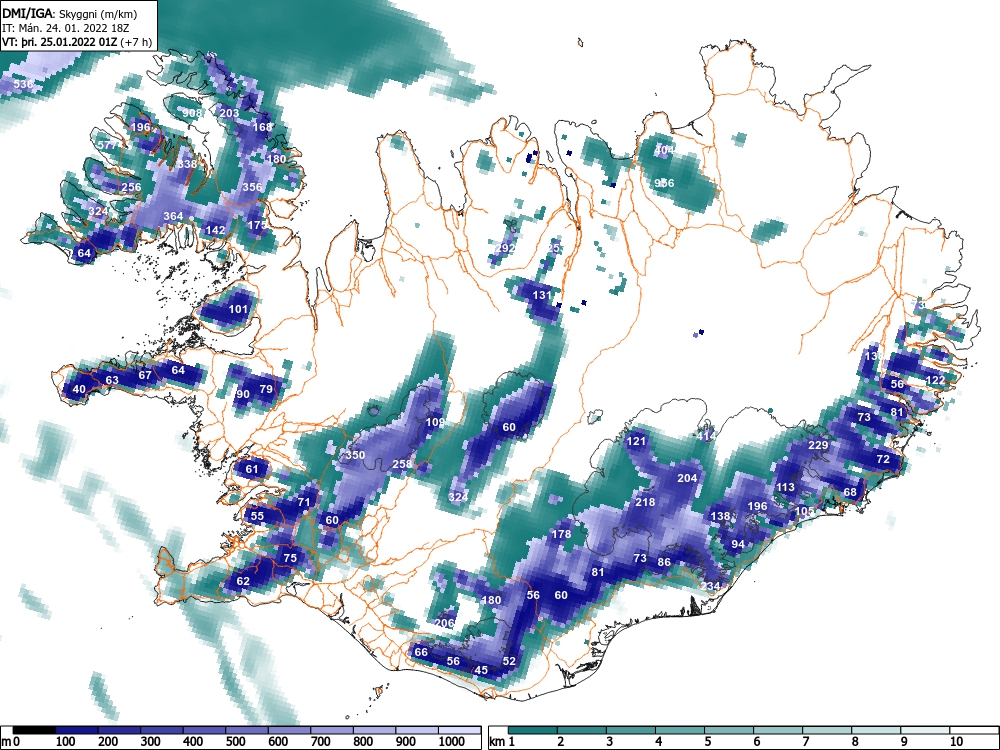Click the 61 visibility value
Viewport: 1000px width, 750px height.
pyautogui.click(x=252, y=469)
